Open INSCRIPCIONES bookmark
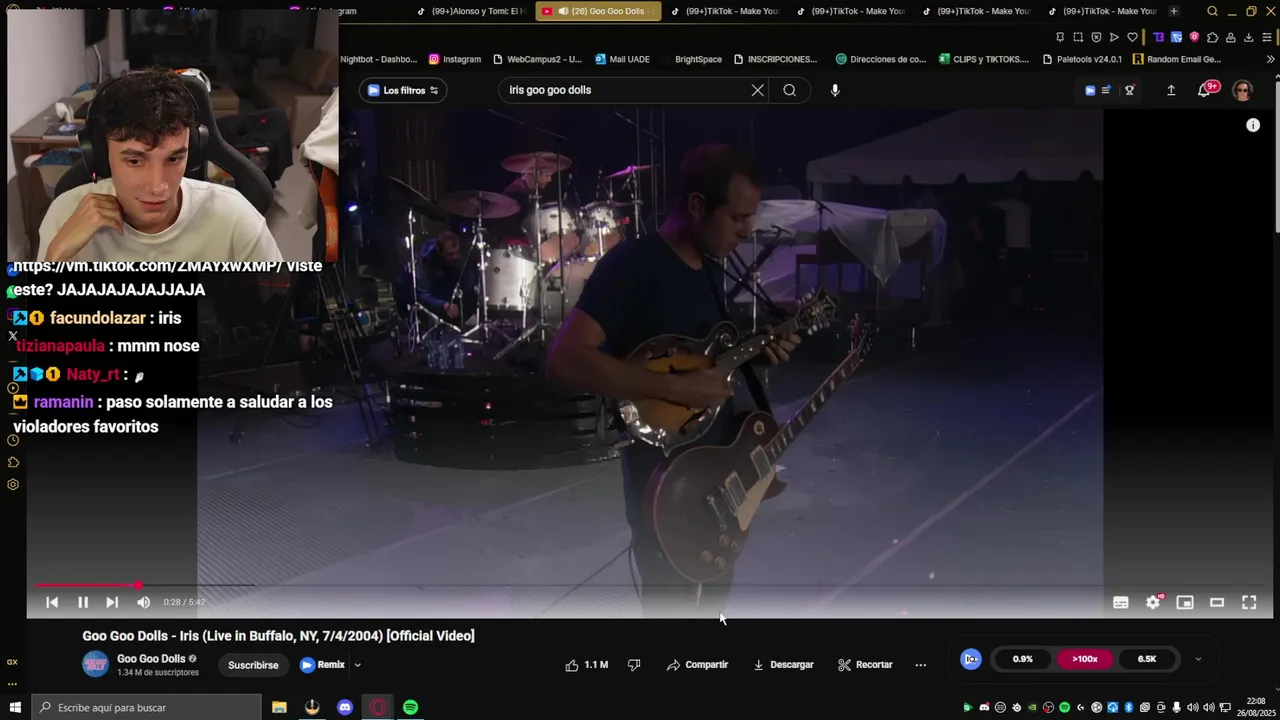The image size is (1280, 720). tap(775, 59)
